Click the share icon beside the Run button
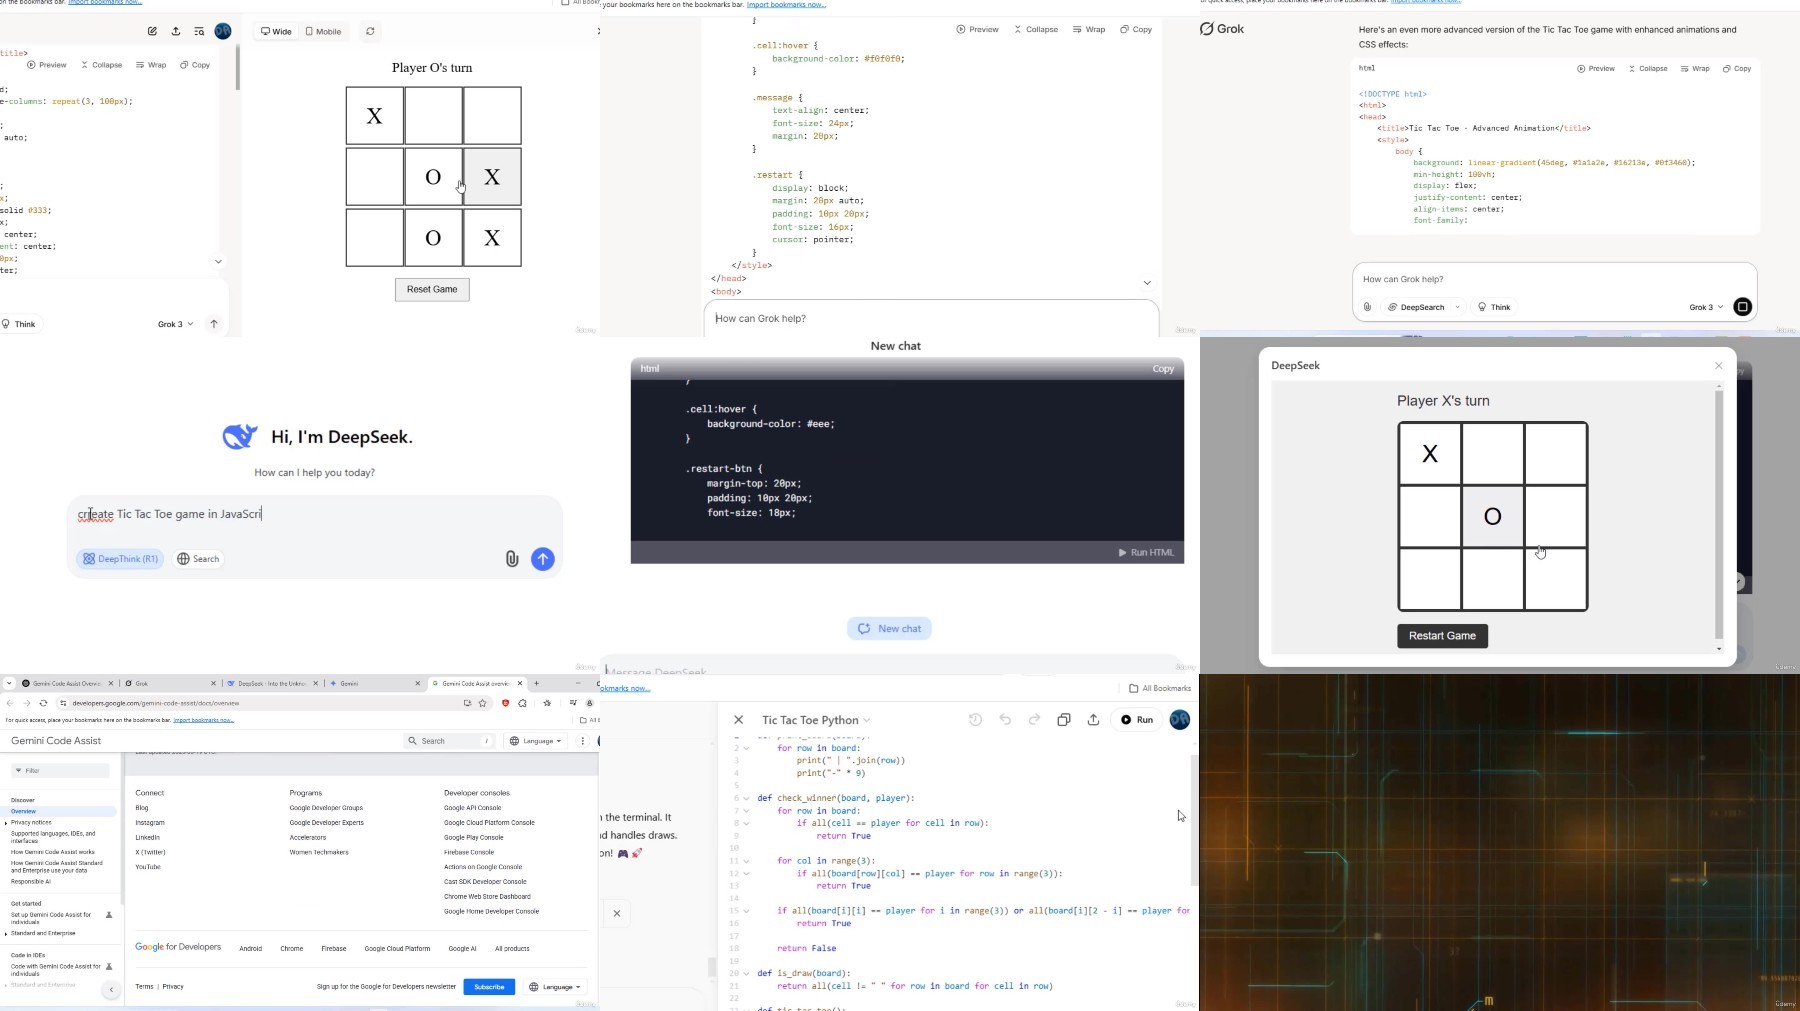 [1093, 720]
